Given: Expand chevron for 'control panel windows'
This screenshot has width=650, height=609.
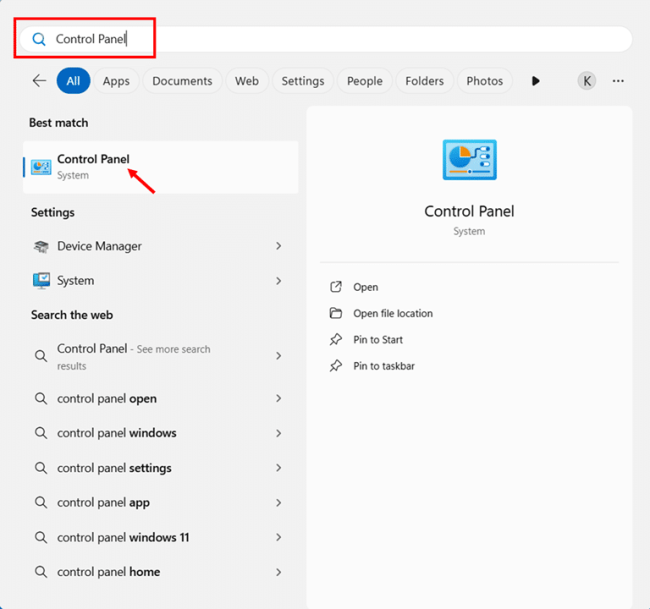Looking at the screenshot, I should point(279,433).
